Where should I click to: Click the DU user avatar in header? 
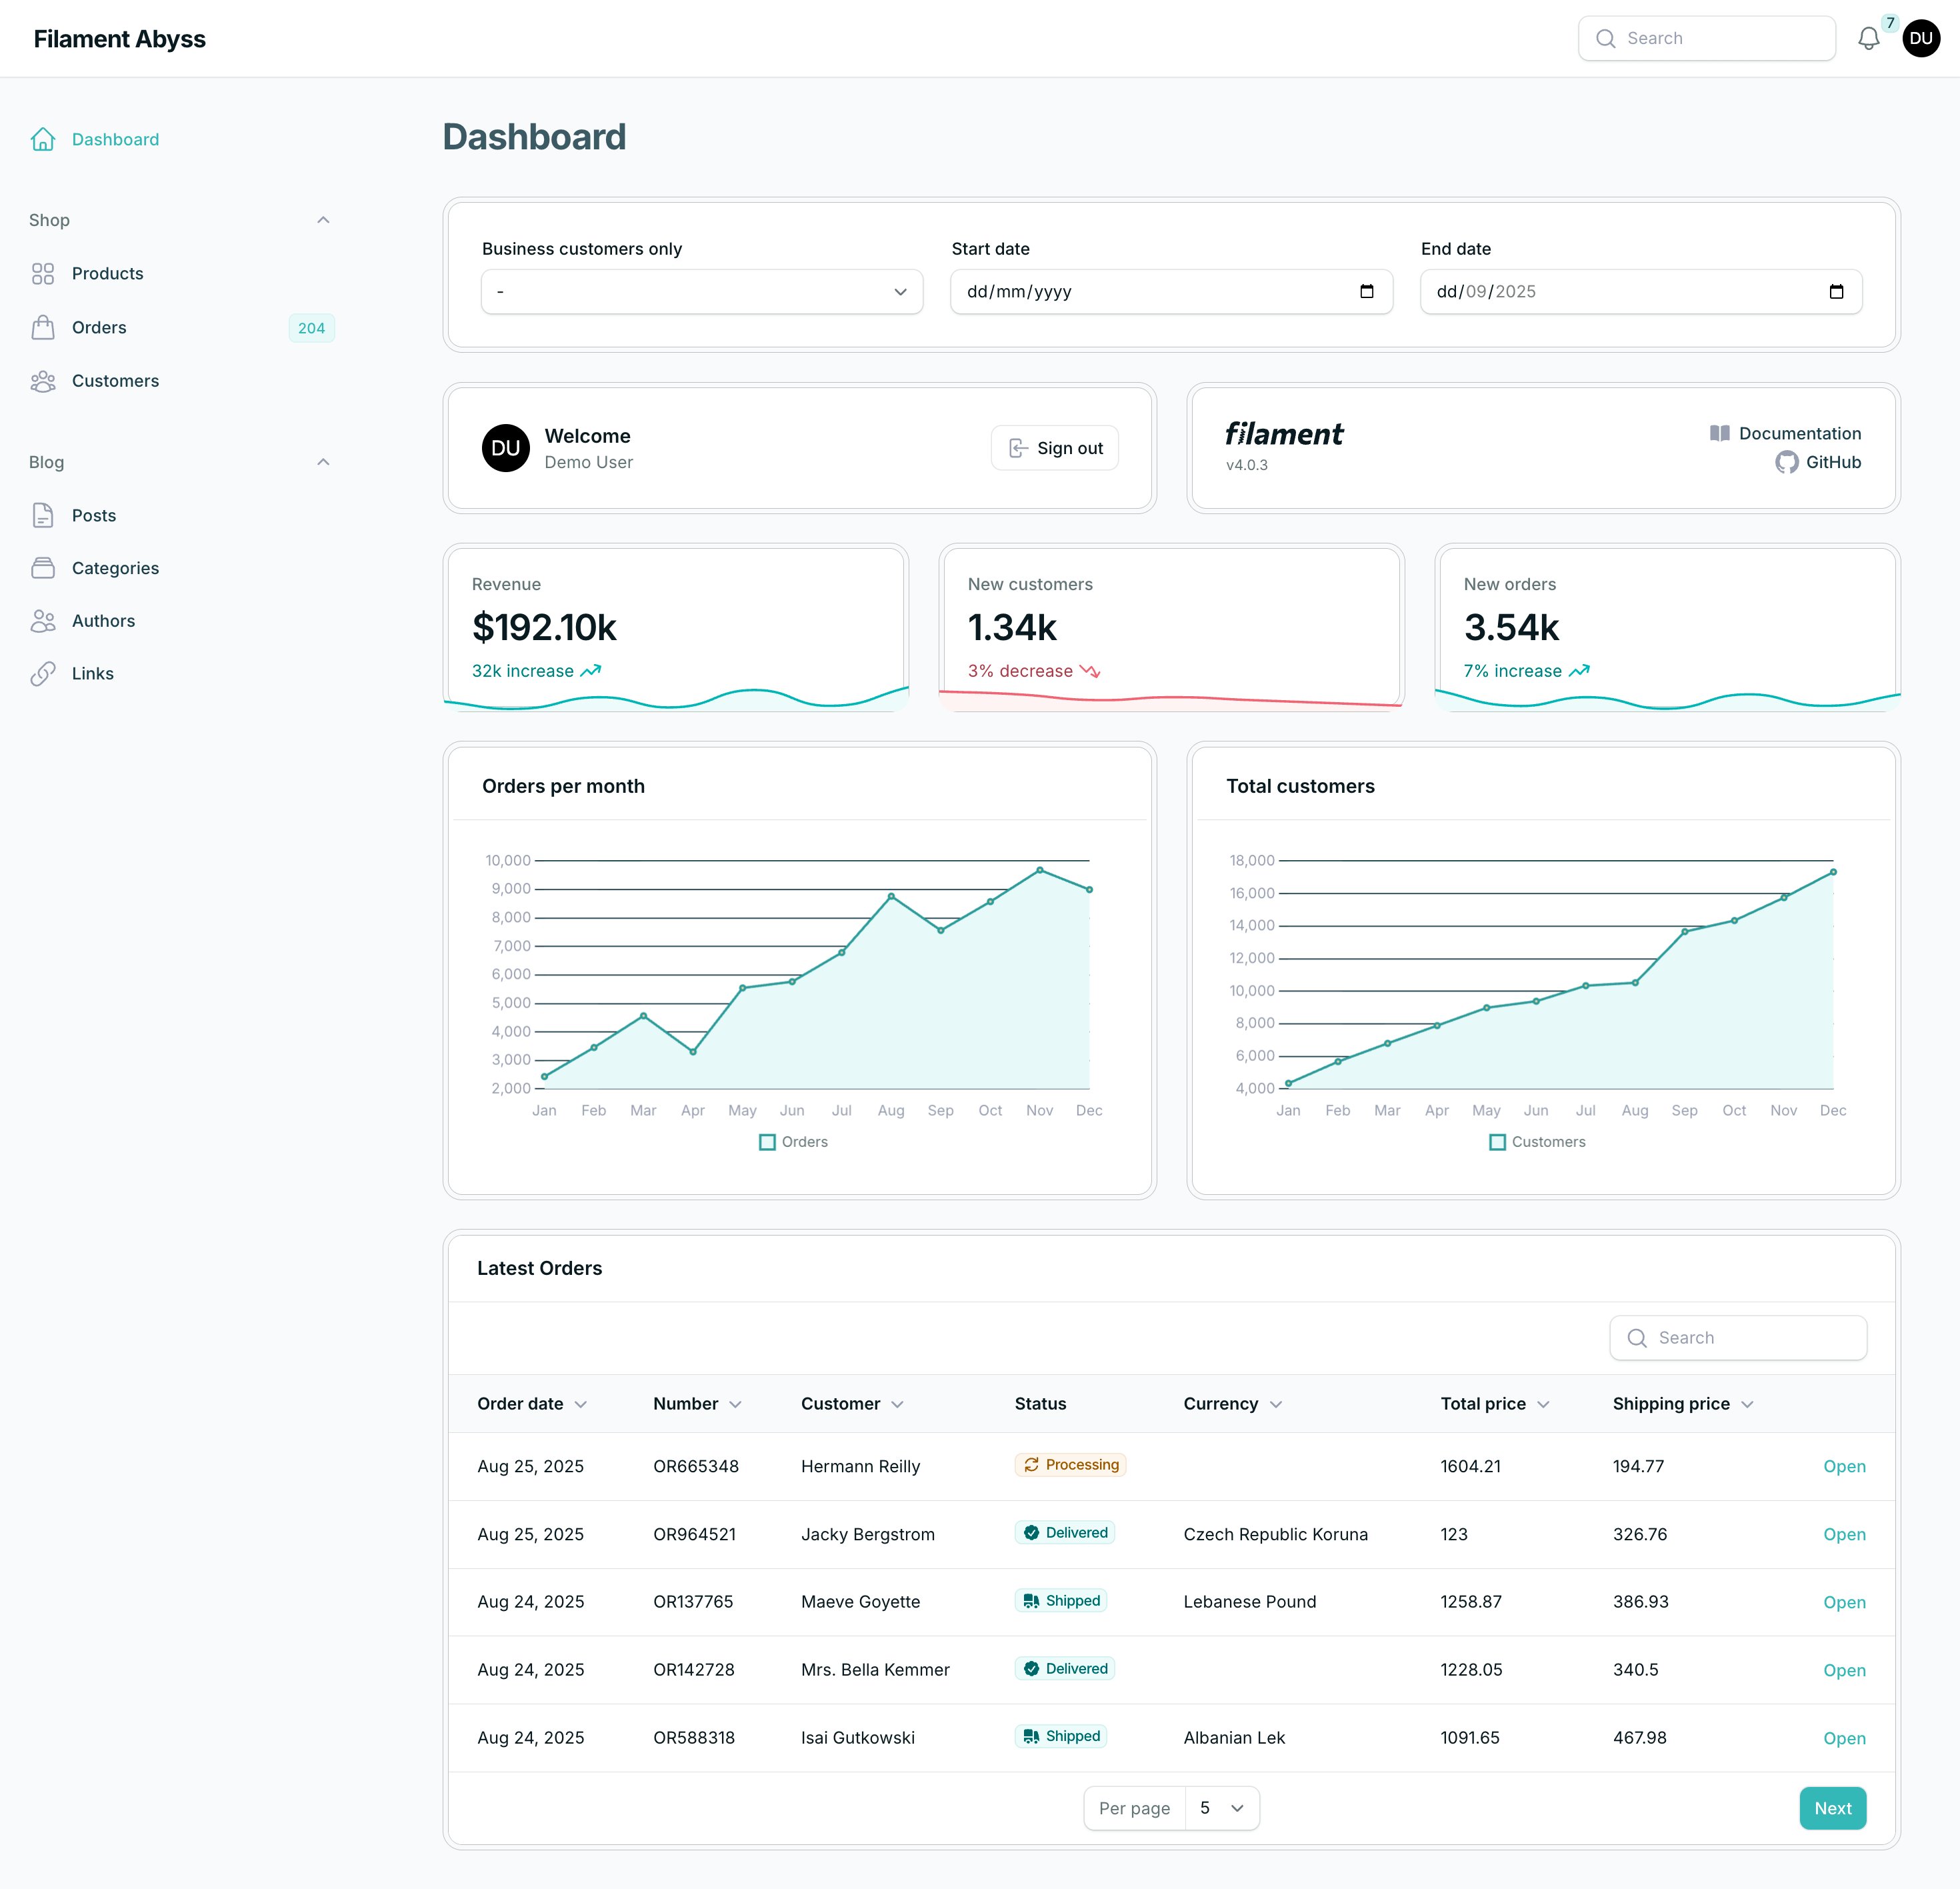point(1920,39)
